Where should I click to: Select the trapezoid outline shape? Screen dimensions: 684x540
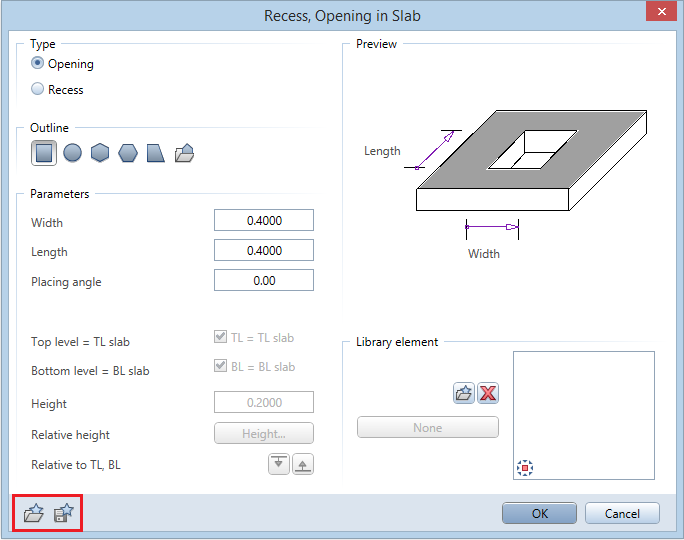pos(155,153)
